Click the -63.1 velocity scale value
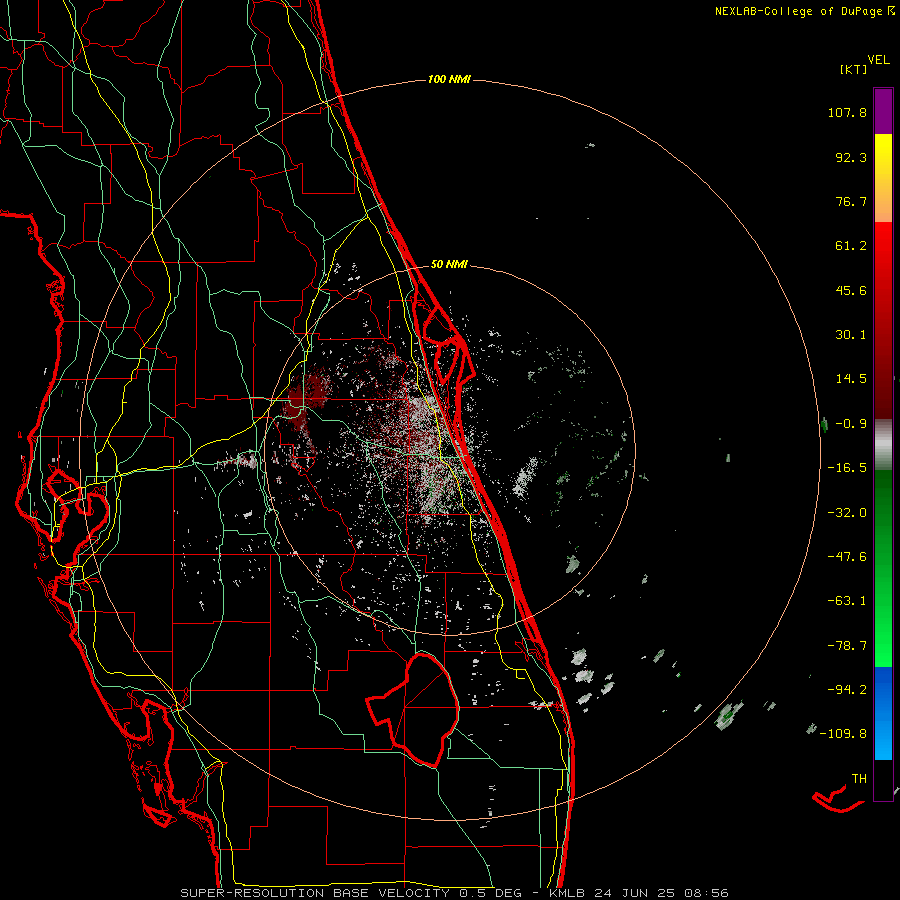 [847, 601]
